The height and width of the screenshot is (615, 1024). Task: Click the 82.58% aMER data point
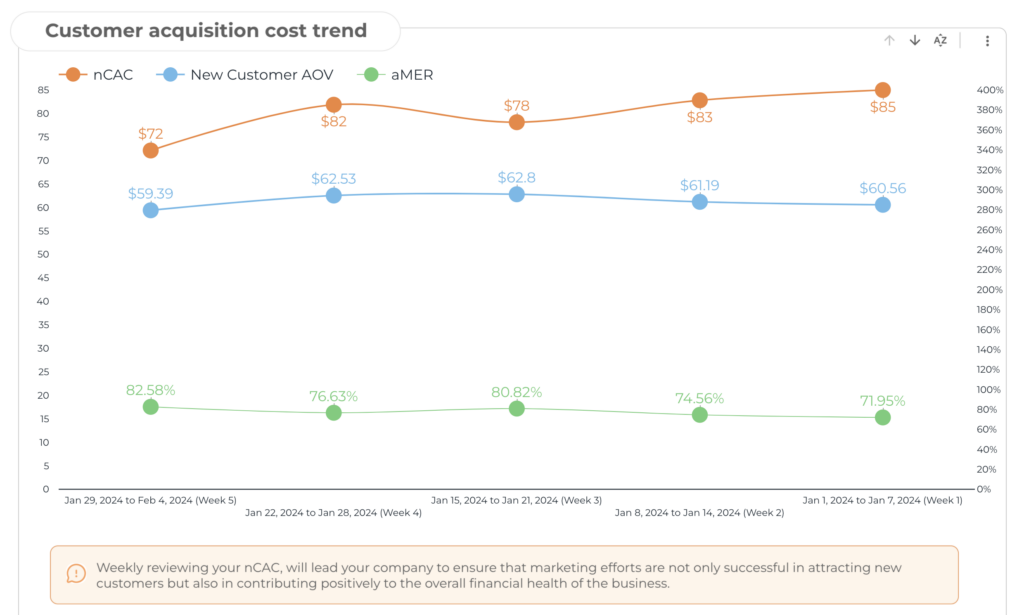point(151,407)
